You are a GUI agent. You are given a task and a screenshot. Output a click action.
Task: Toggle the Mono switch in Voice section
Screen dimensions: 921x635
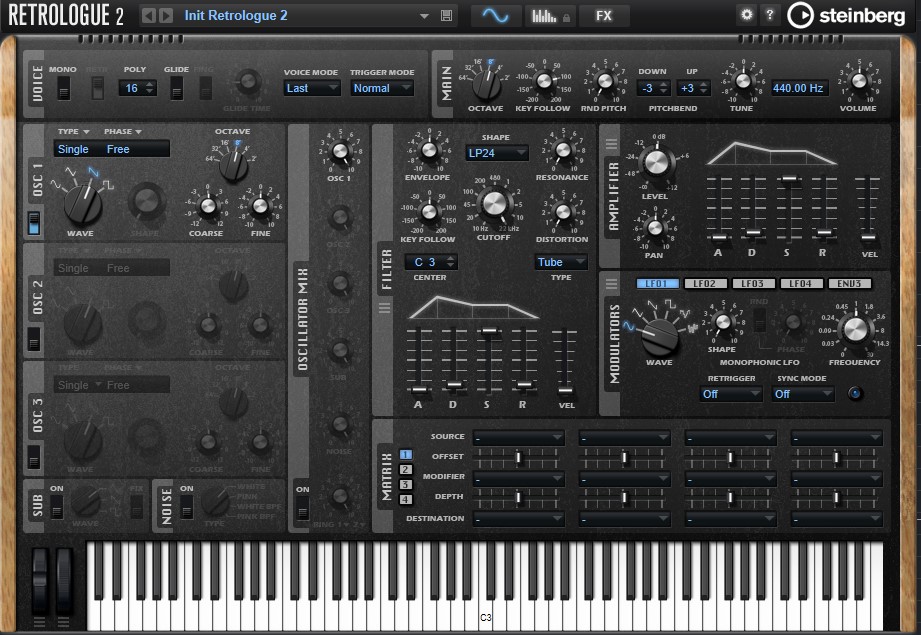(63, 89)
